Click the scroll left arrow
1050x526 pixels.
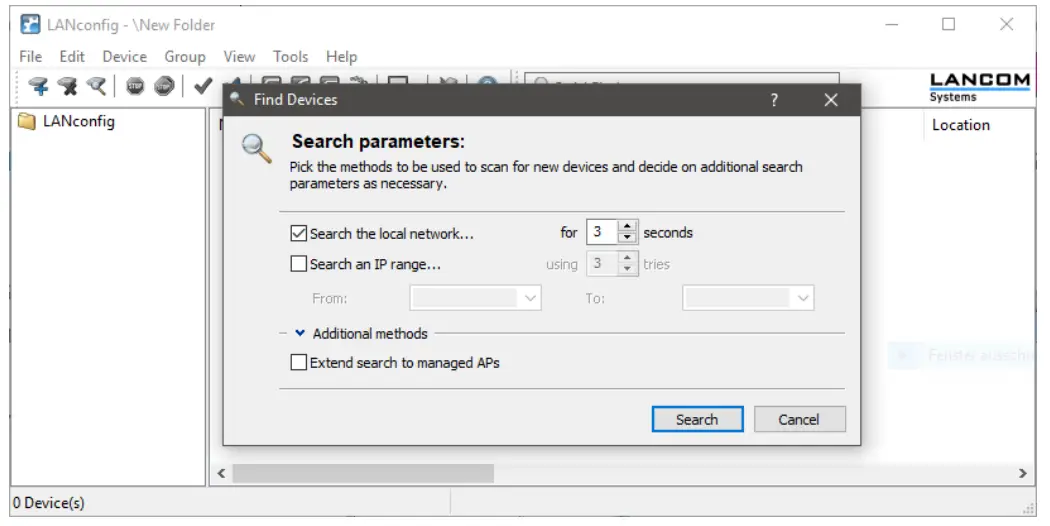point(222,473)
